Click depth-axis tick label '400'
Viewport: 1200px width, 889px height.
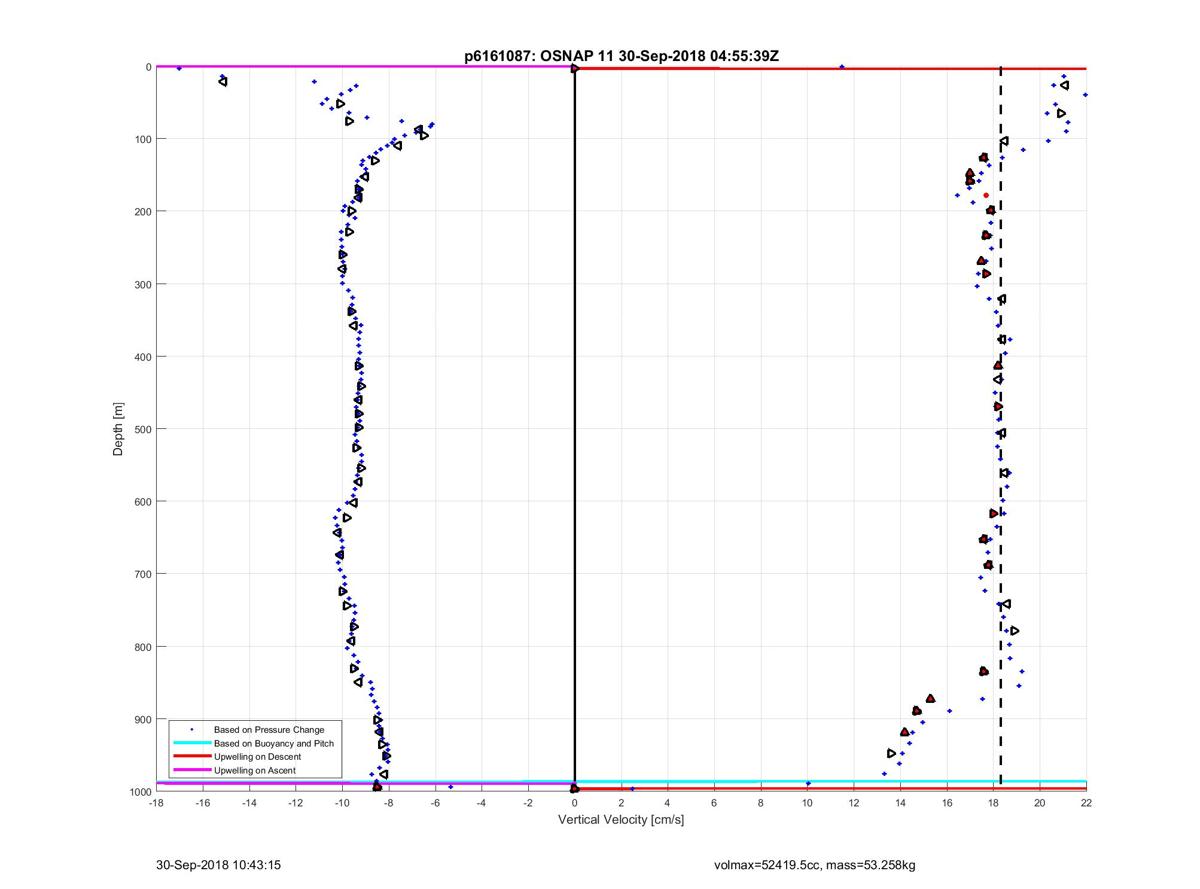(141, 357)
